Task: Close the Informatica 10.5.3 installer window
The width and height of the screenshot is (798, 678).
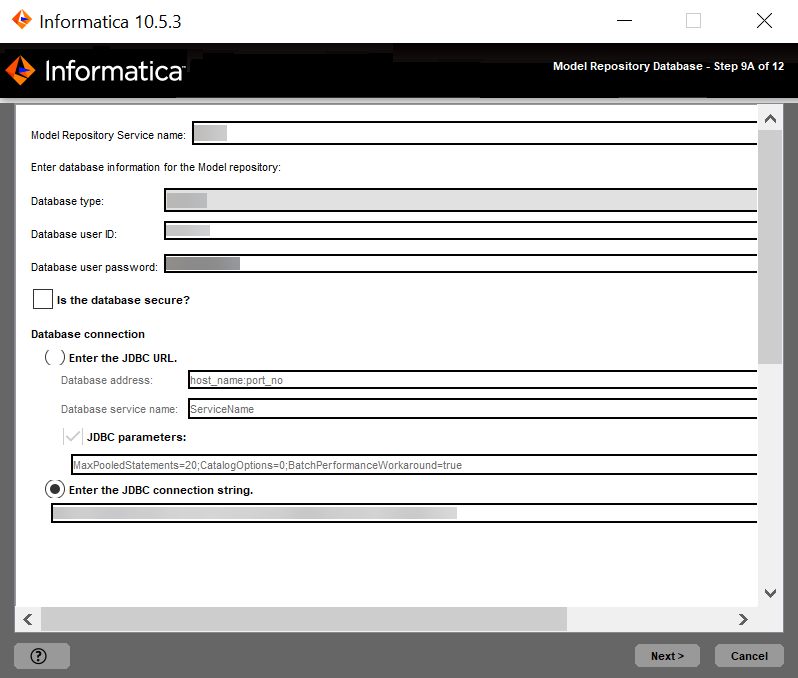Action: pyautogui.click(x=764, y=21)
